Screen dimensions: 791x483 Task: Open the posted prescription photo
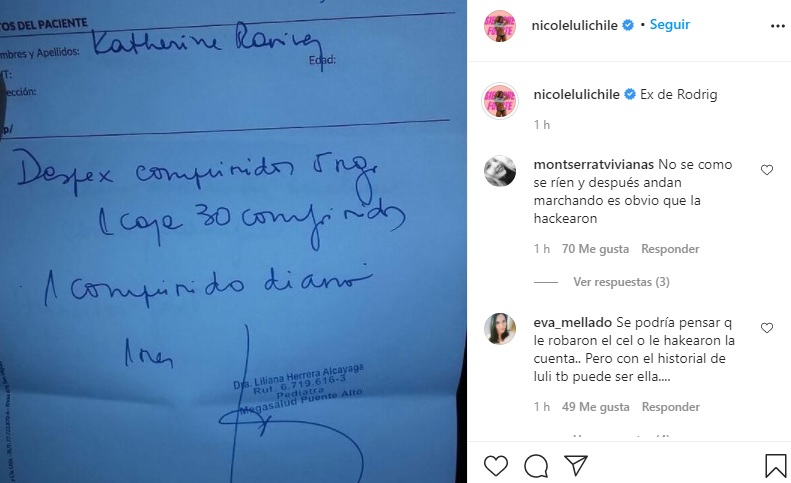click(233, 241)
